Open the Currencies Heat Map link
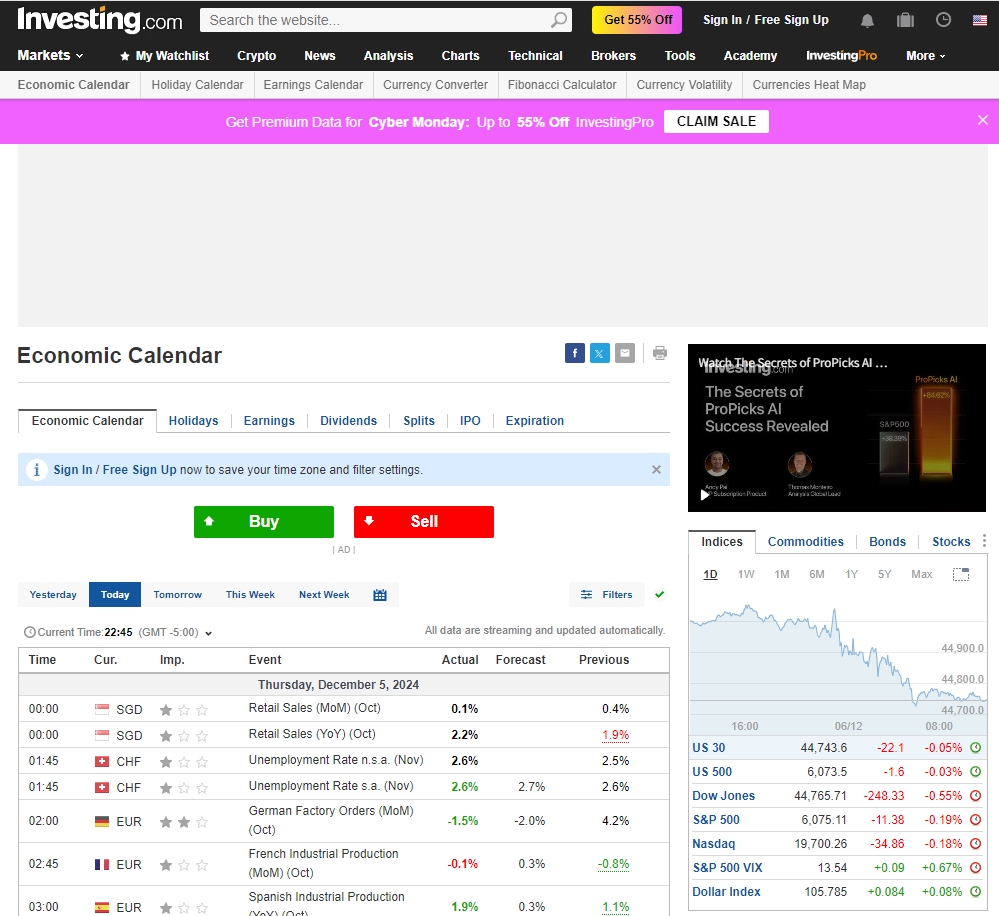 tap(809, 85)
